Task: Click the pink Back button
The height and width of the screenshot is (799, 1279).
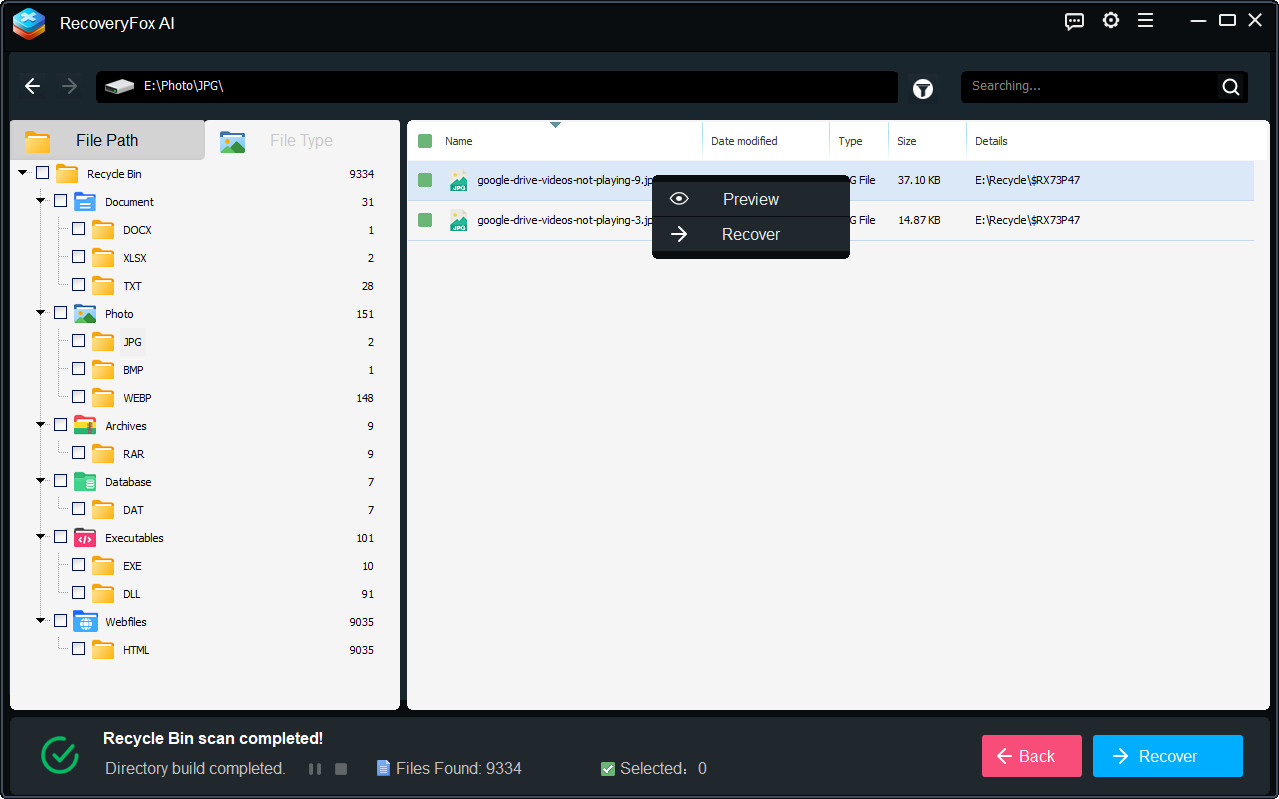Action: point(1032,756)
